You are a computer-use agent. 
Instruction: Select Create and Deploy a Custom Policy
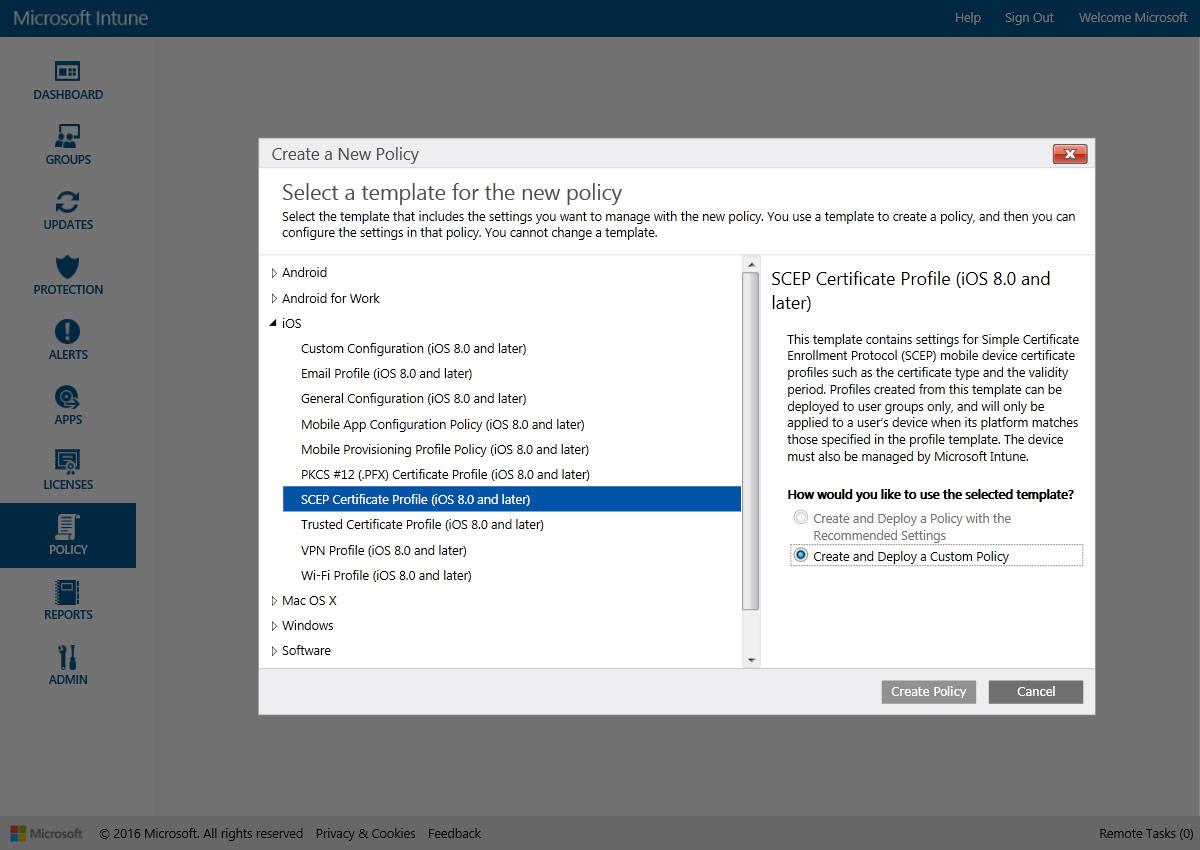[800, 555]
